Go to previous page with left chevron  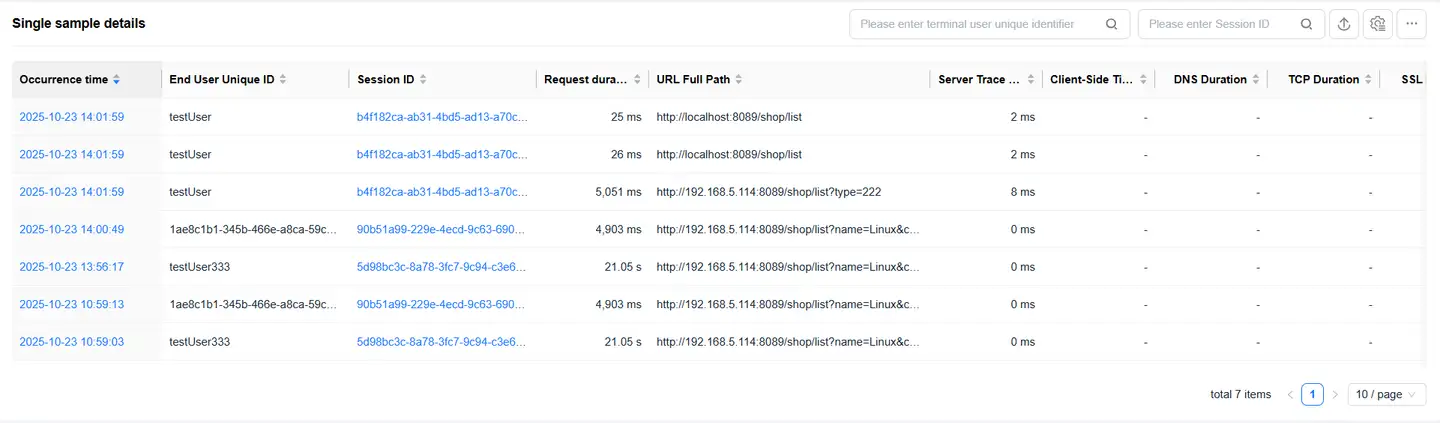tap(1290, 395)
